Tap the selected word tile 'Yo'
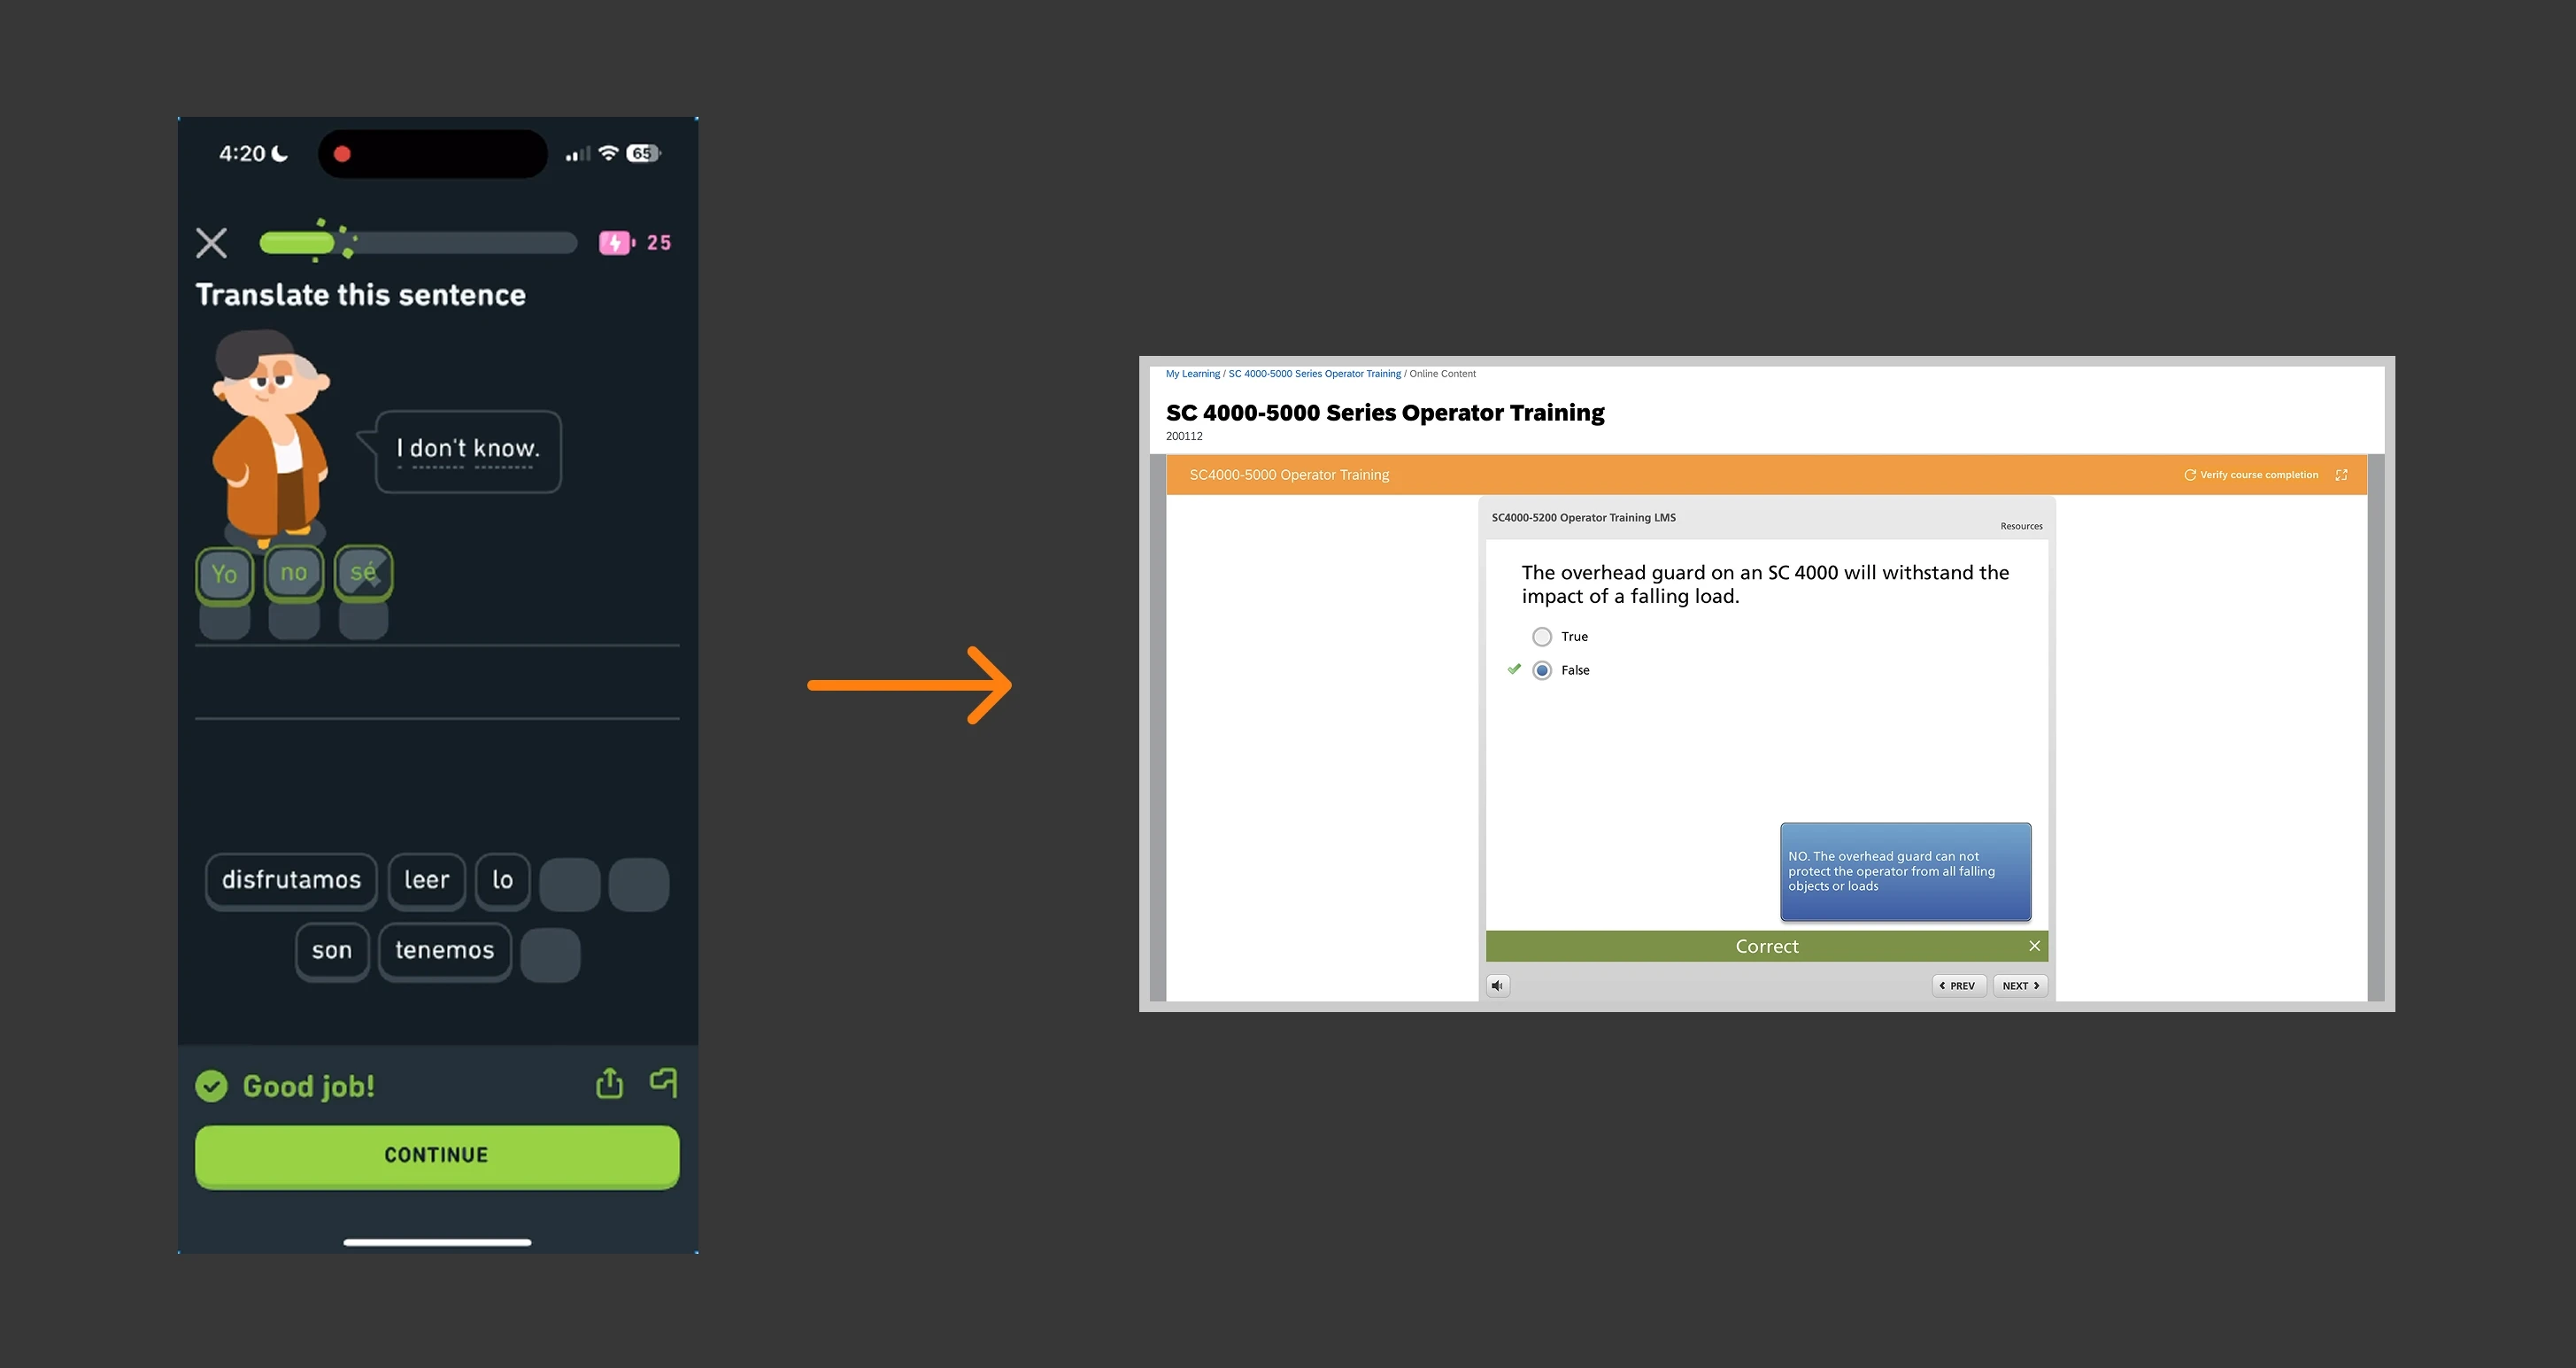The height and width of the screenshot is (1368, 2576). point(224,574)
